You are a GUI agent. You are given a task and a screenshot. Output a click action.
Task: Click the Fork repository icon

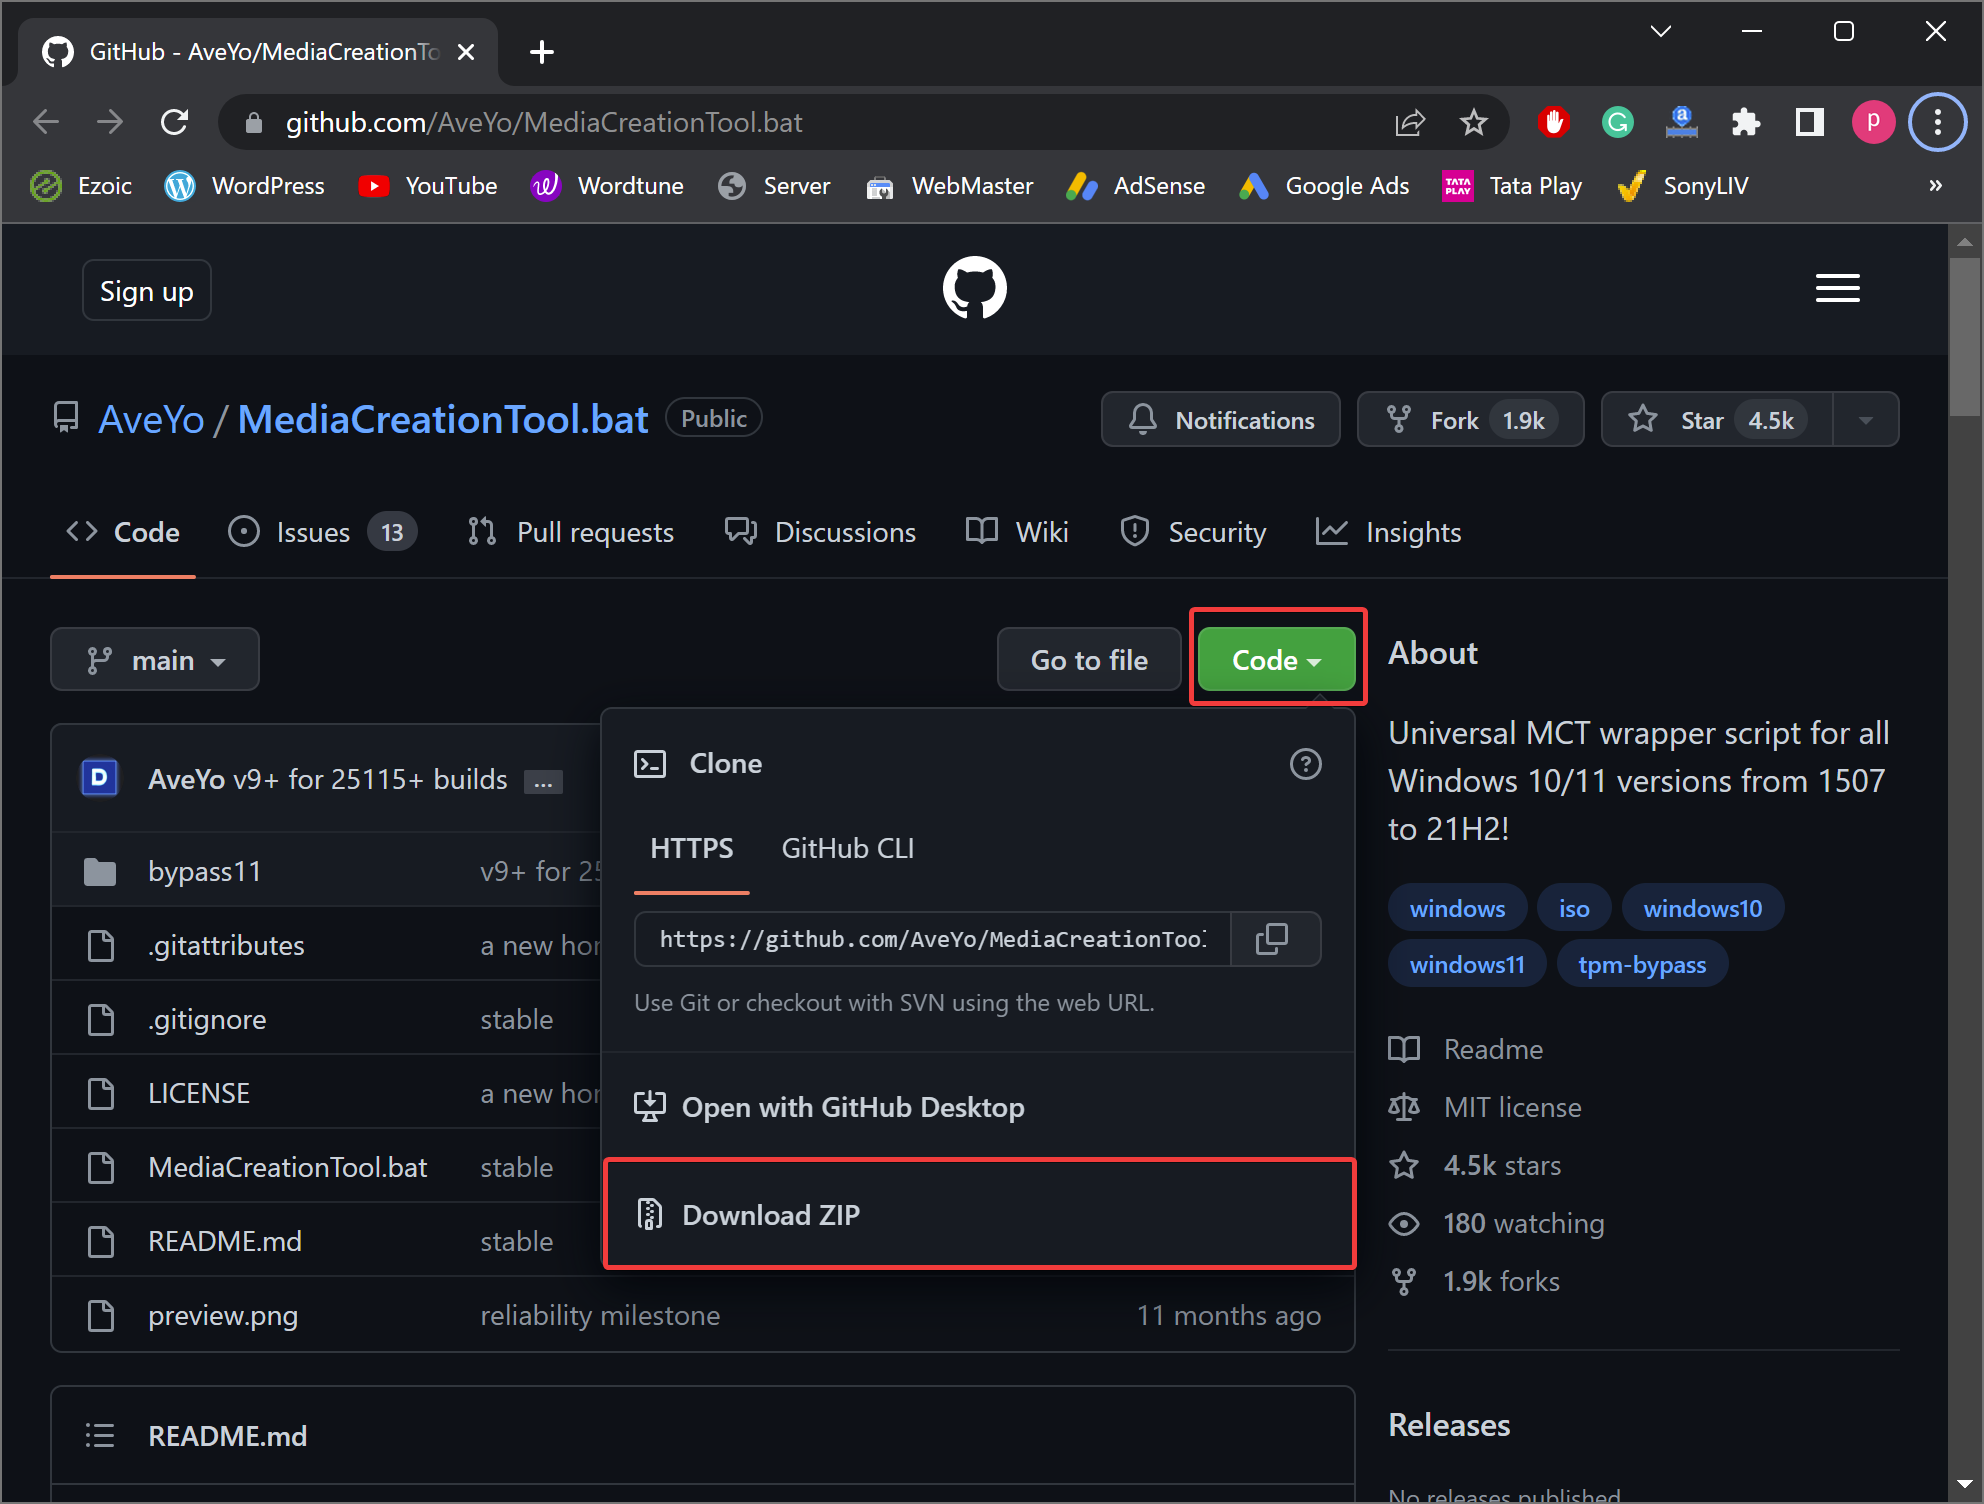pos(1396,419)
